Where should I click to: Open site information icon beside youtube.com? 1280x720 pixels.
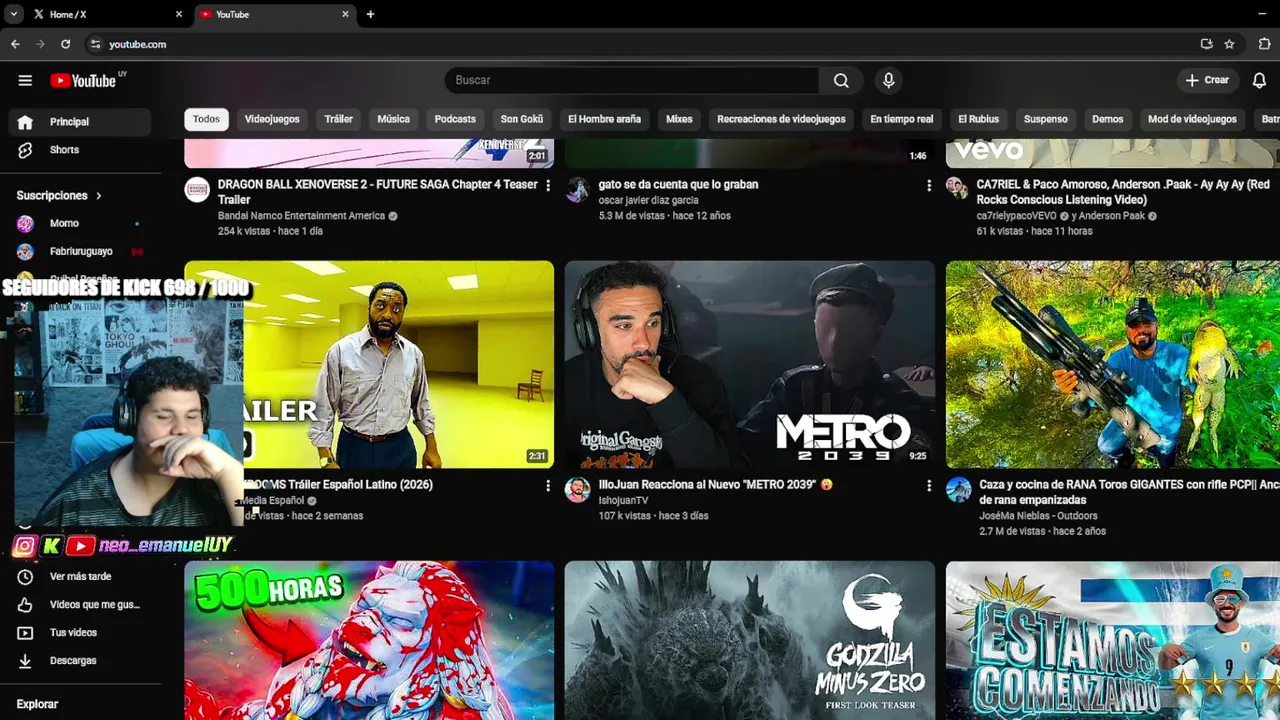click(96, 44)
